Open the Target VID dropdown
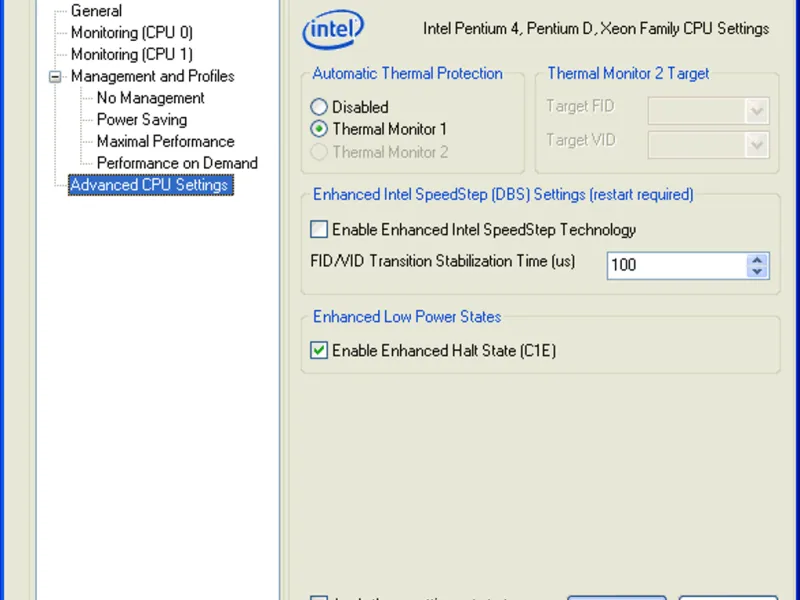 [x=709, y=145]
